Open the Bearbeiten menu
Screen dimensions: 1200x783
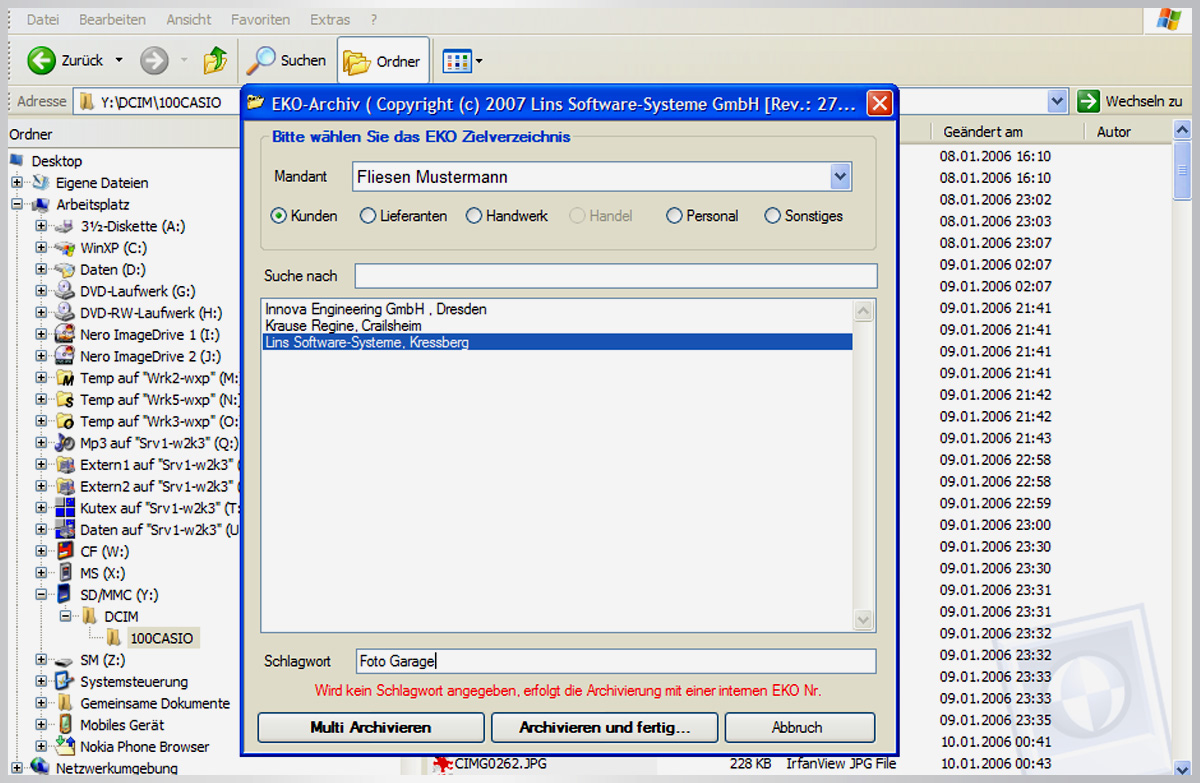112,20
